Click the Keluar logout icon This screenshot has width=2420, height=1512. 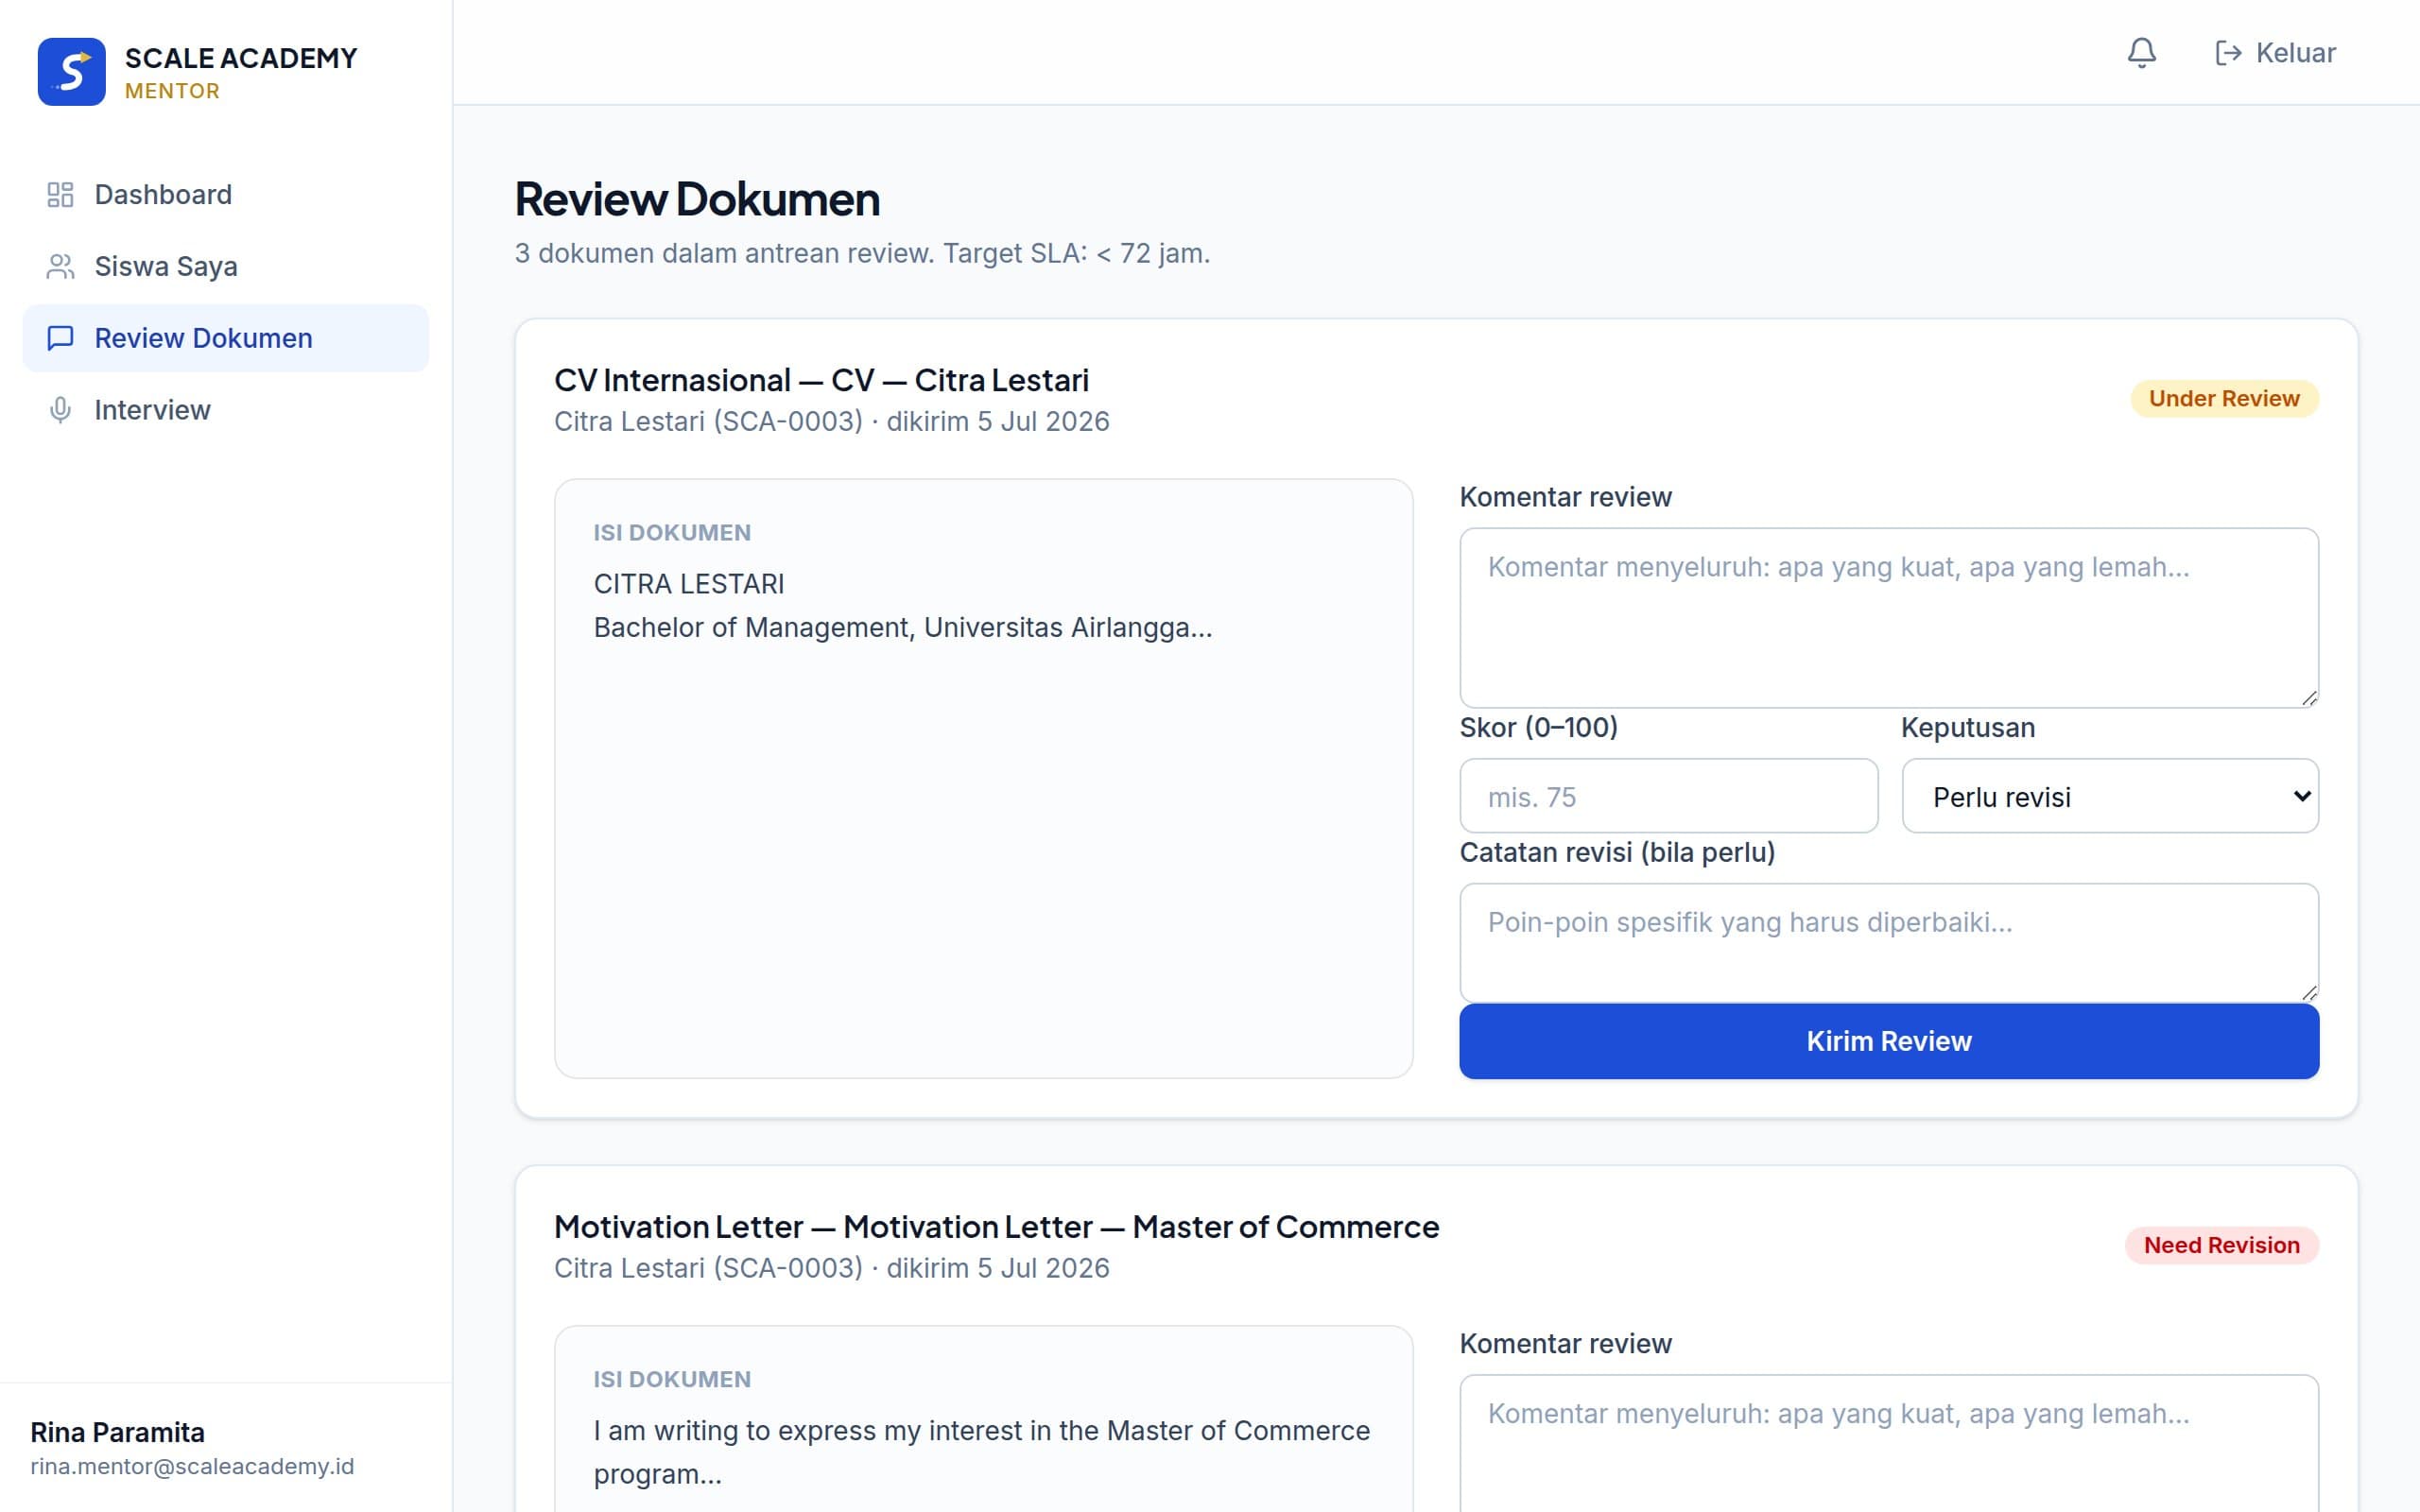2228,53
